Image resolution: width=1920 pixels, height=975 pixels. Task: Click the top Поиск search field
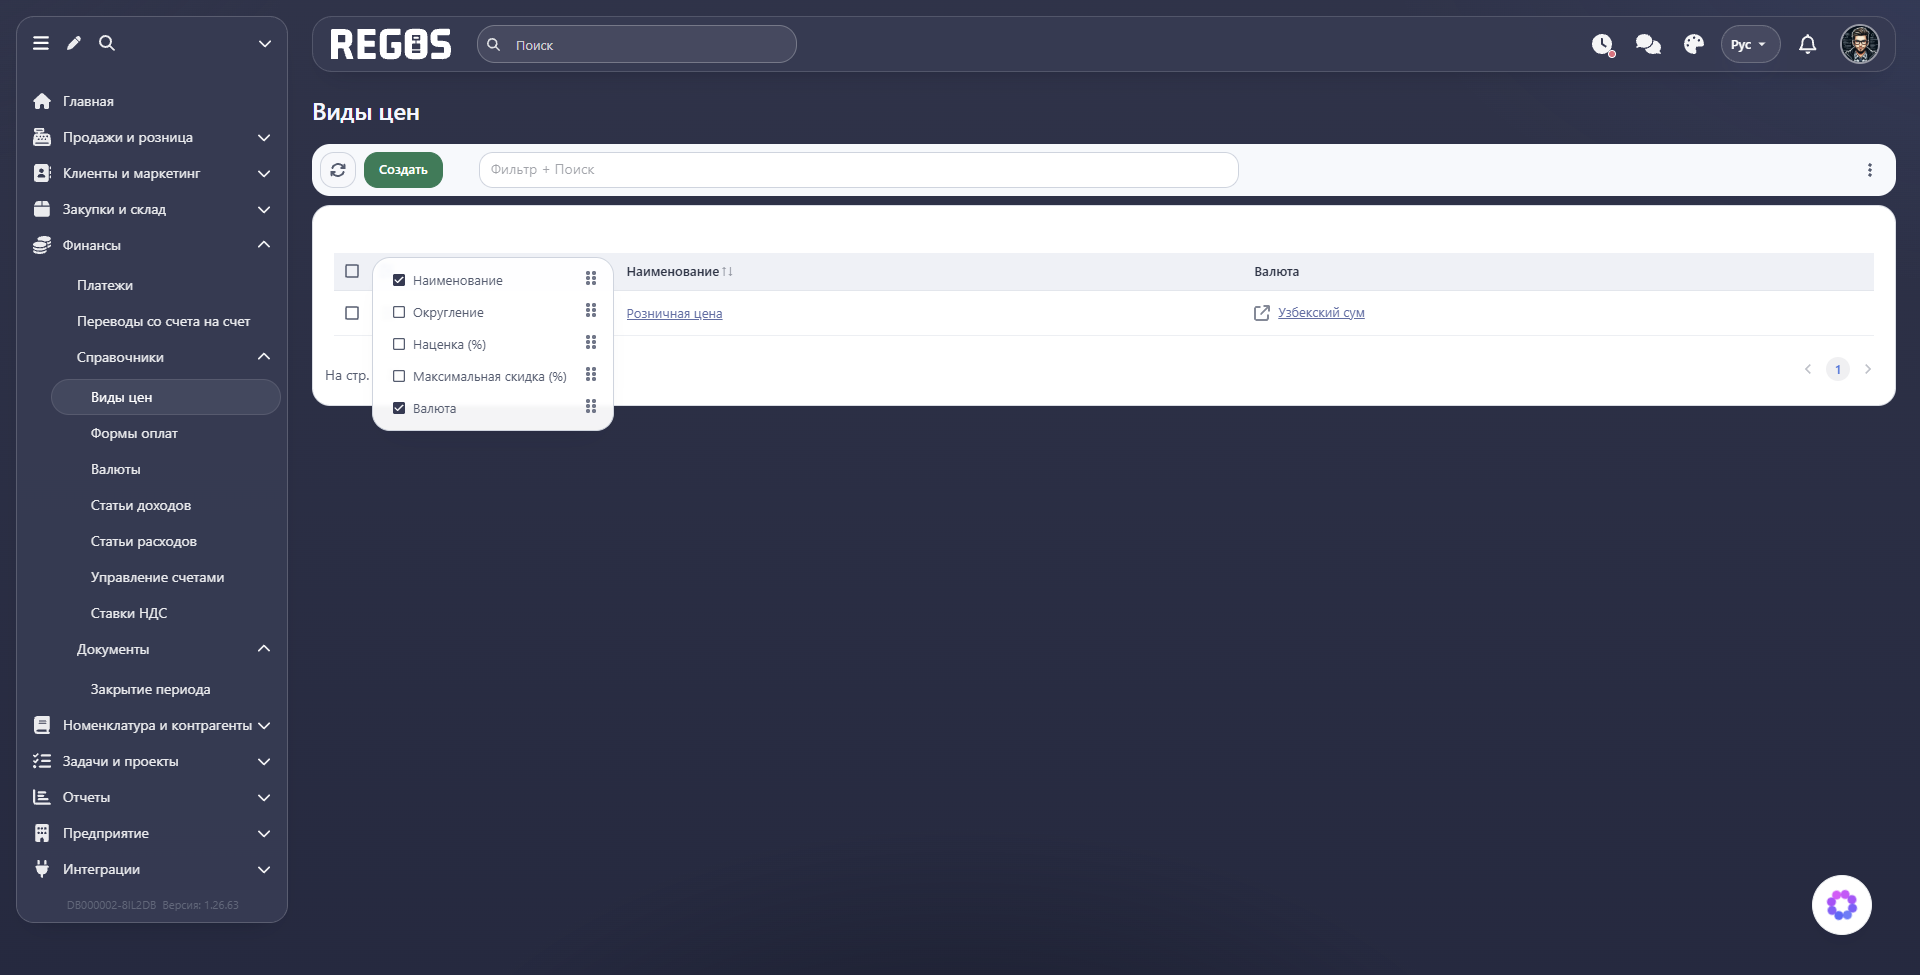[637, 44]
